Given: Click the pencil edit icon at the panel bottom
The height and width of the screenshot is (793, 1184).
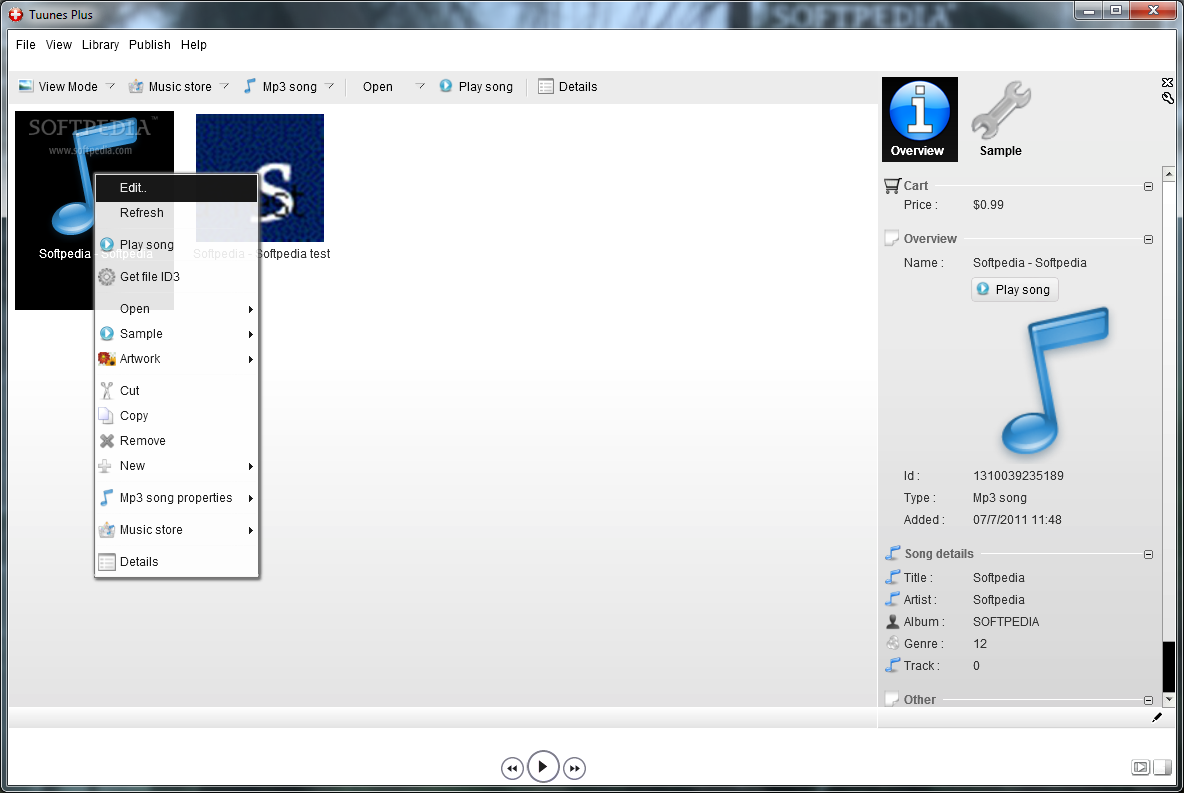Looking at the screenshot, I should tap(1157, 717).
